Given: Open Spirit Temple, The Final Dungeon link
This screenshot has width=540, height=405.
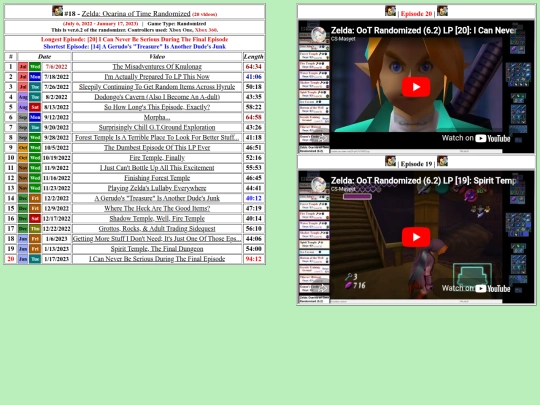Looking at the screenshot, I should tap(157, 249).
